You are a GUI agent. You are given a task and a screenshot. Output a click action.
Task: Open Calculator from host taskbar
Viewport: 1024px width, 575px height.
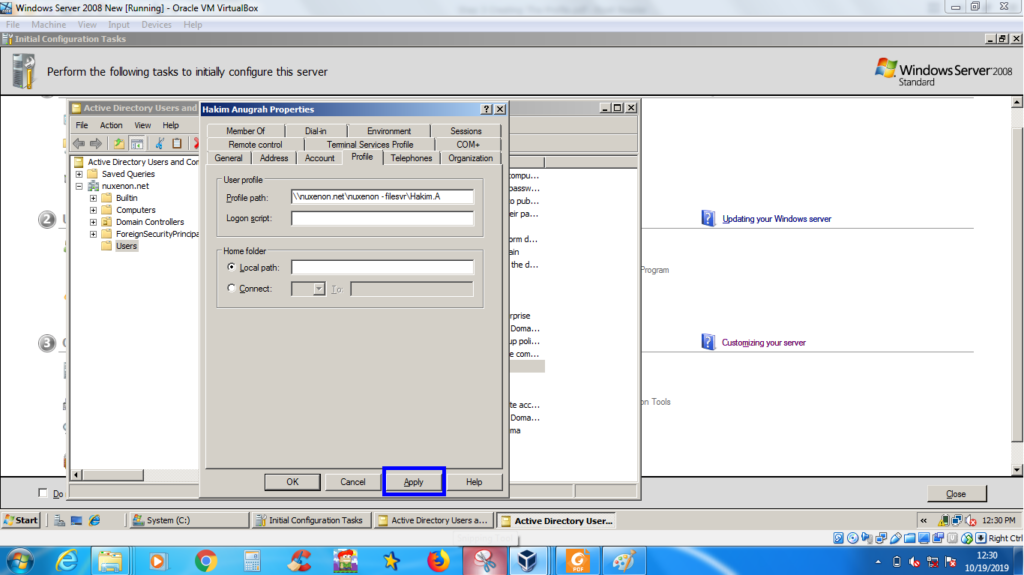[x=251, y=561]
